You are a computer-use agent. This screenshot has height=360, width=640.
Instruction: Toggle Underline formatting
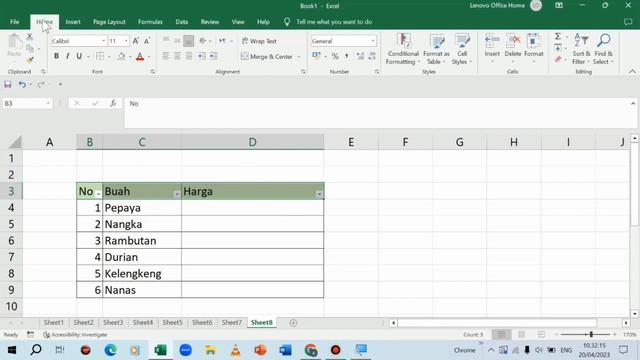[79, 56]
